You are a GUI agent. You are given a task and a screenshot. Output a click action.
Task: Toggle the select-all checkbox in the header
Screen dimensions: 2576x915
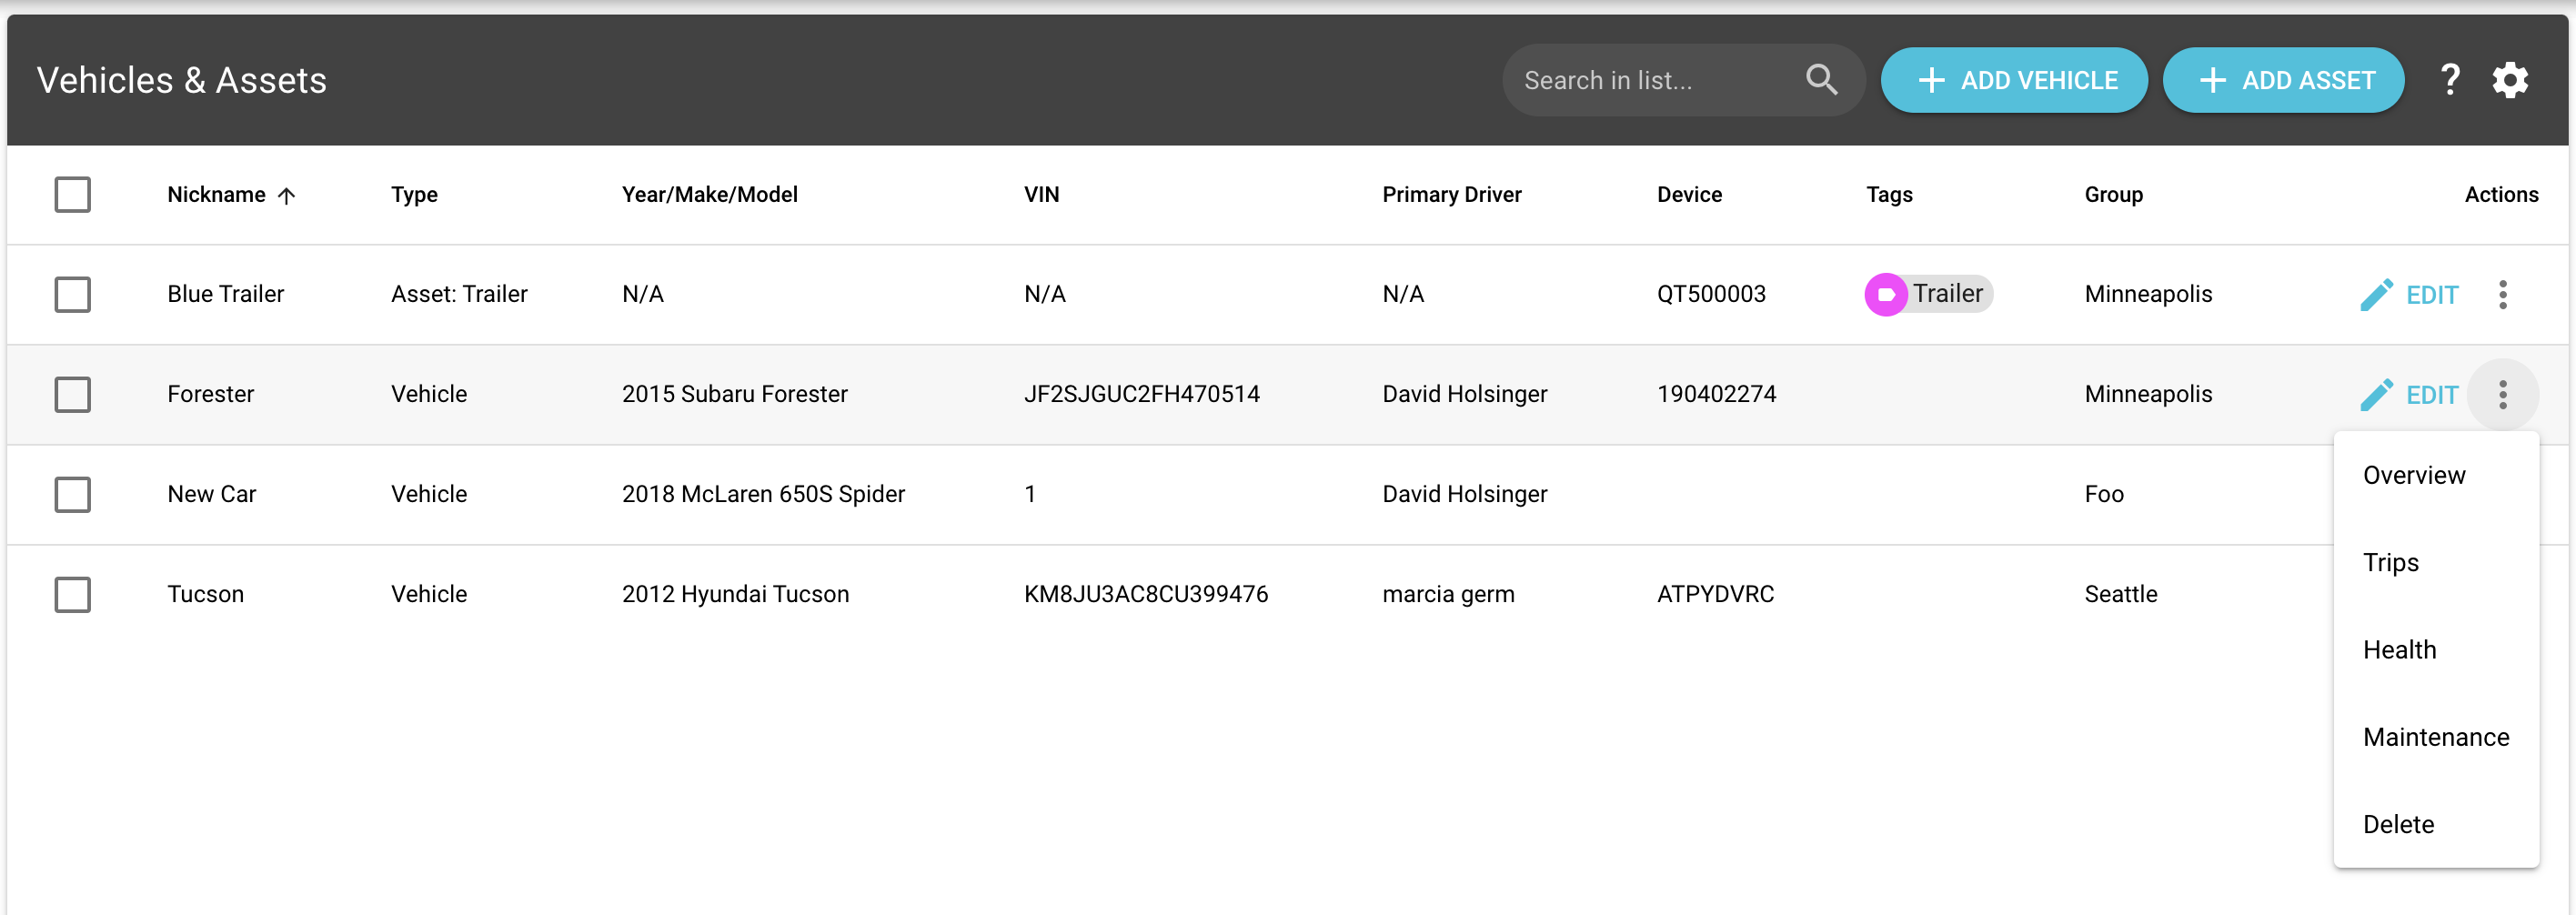tap(72, 194)
